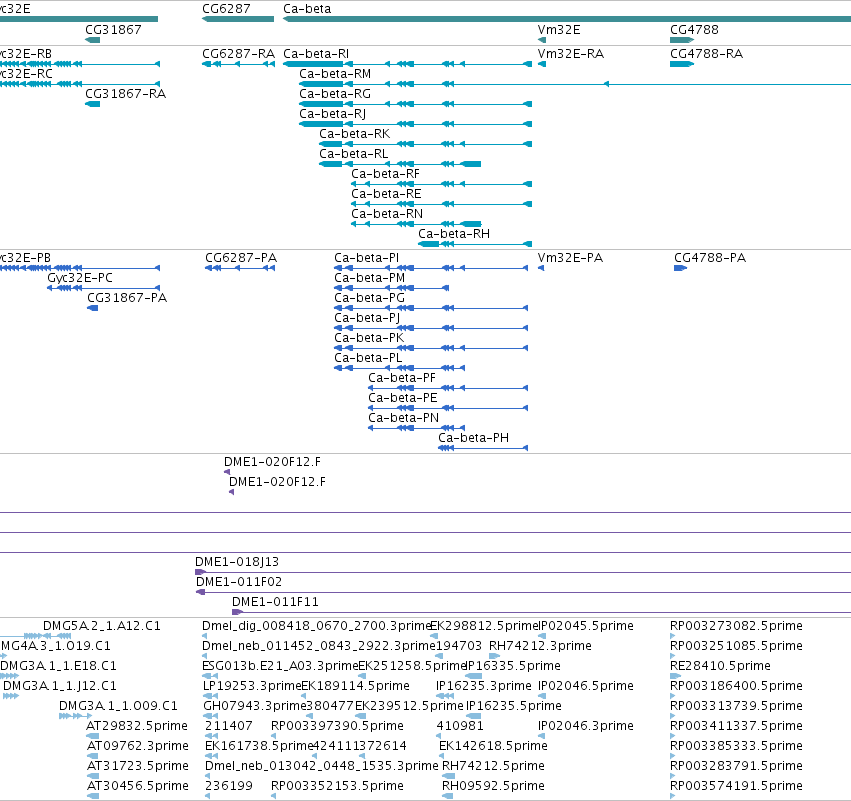This screenshot has width=851, height=801.
Task: Click transcript label Ca-beta-RF
Action: tap(385, 174)
